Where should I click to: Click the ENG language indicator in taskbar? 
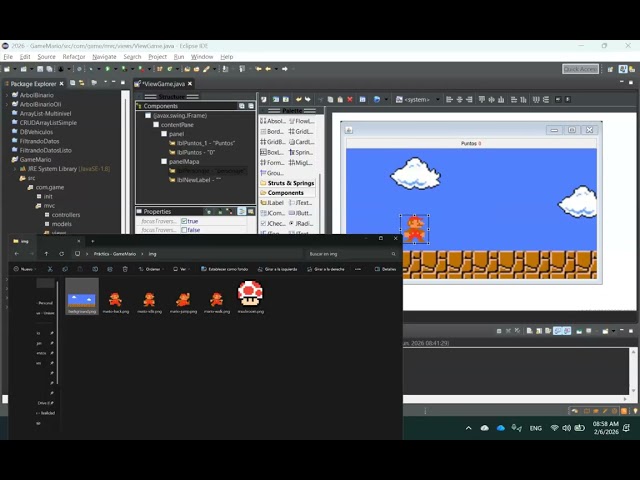click(x=536, y=428)
